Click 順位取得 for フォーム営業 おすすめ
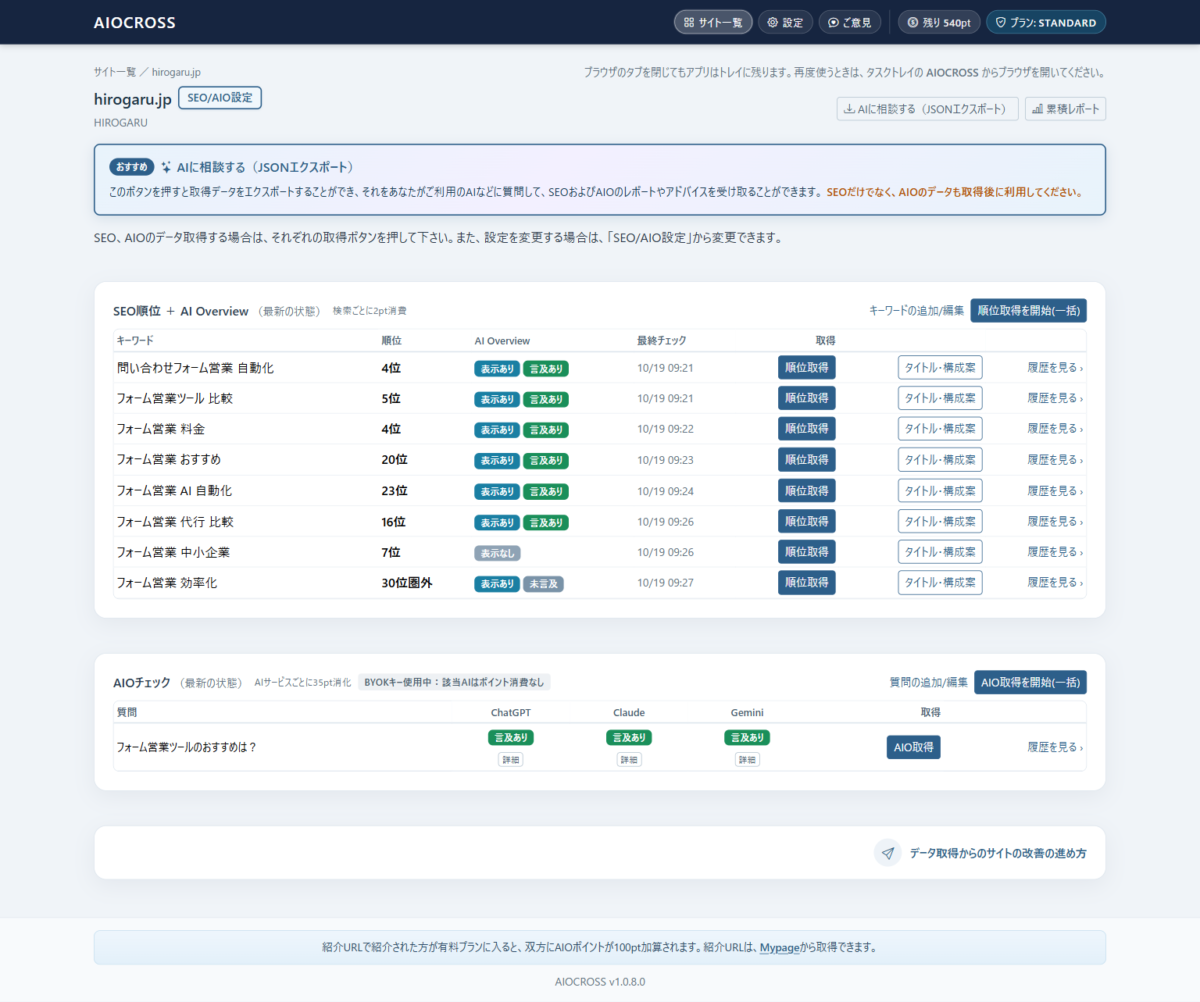 pyautogui.click(x=807, y=460)
